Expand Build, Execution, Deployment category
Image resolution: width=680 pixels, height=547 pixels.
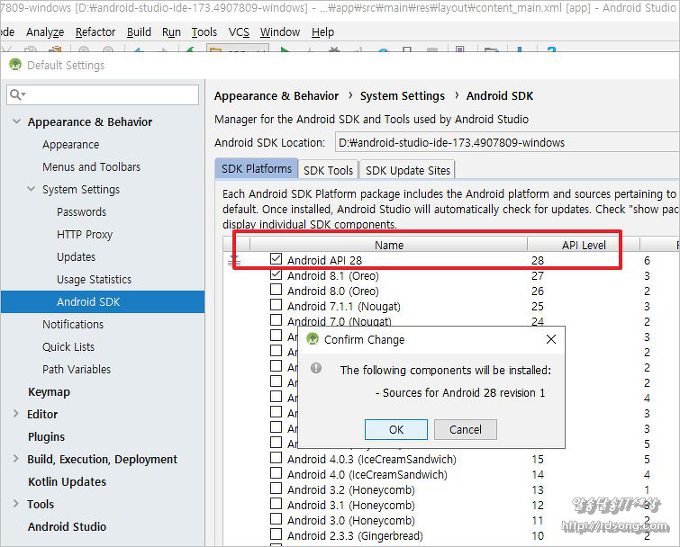[x=16, y=459]
